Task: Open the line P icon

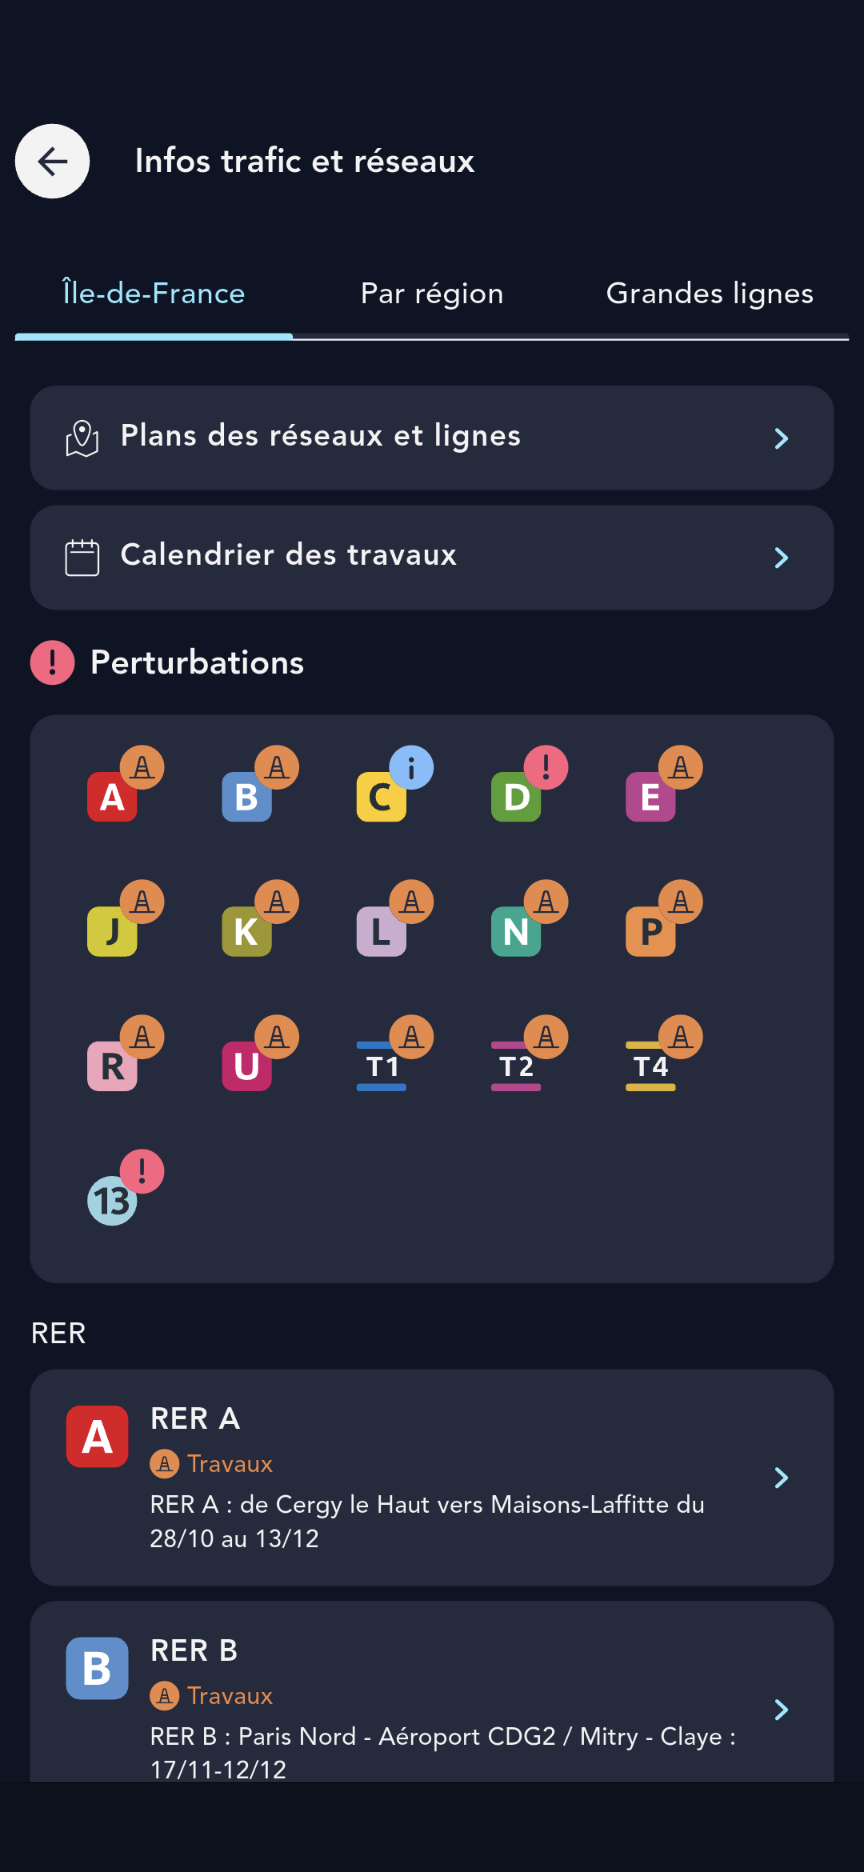Action: pos(651,931)
